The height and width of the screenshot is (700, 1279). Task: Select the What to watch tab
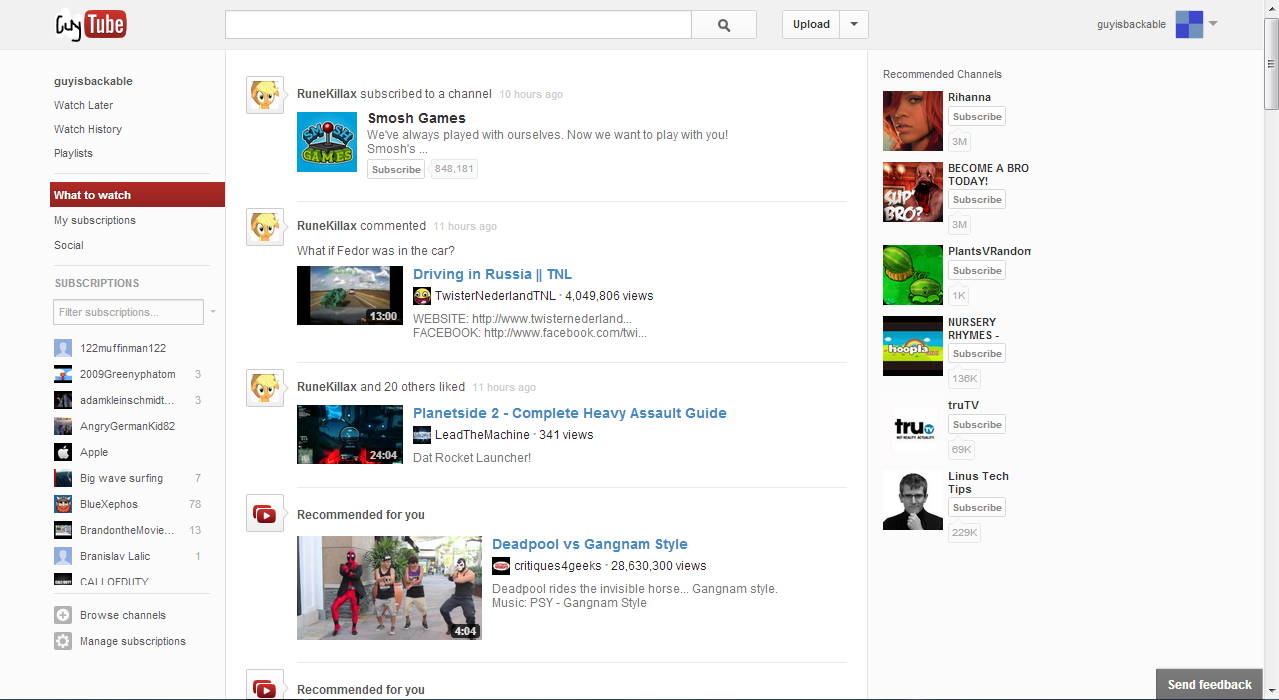tap(137, 195)
